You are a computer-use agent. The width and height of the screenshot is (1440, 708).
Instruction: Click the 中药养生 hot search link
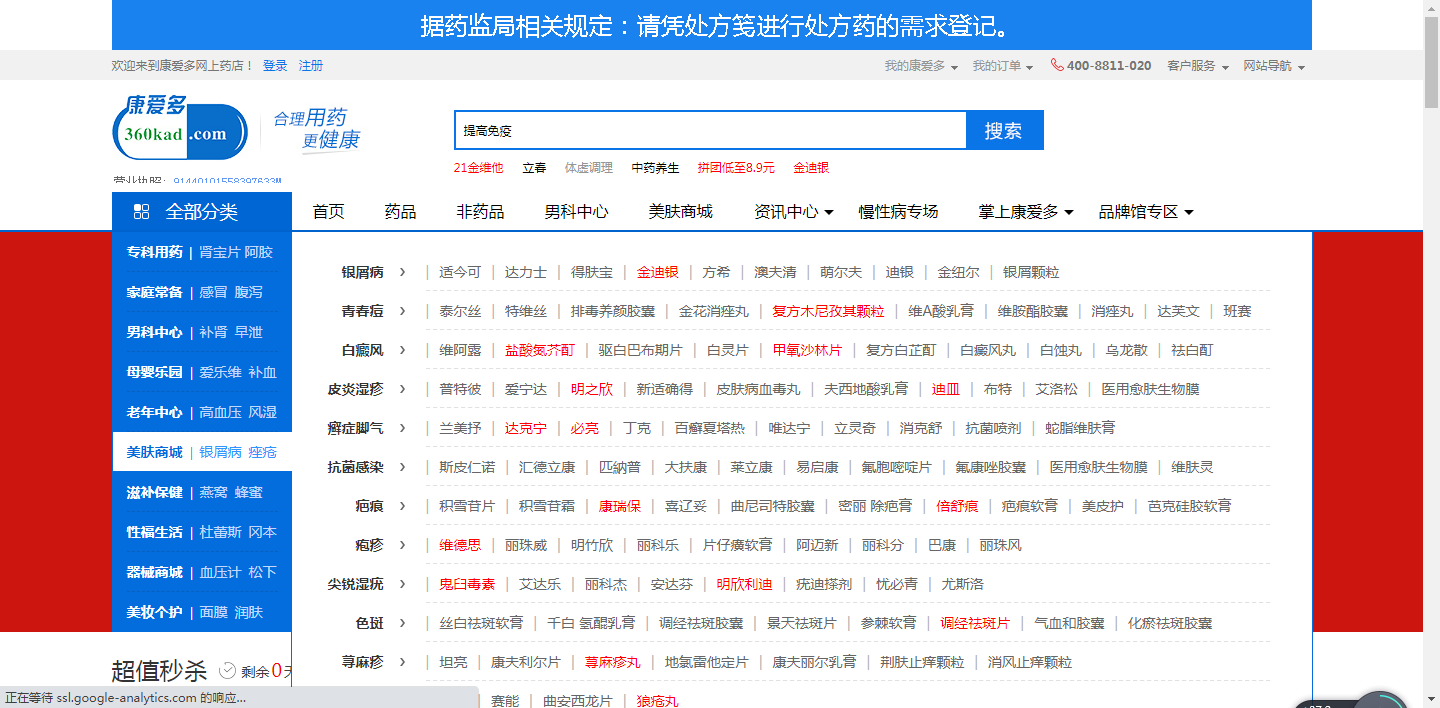coord(655,168)
